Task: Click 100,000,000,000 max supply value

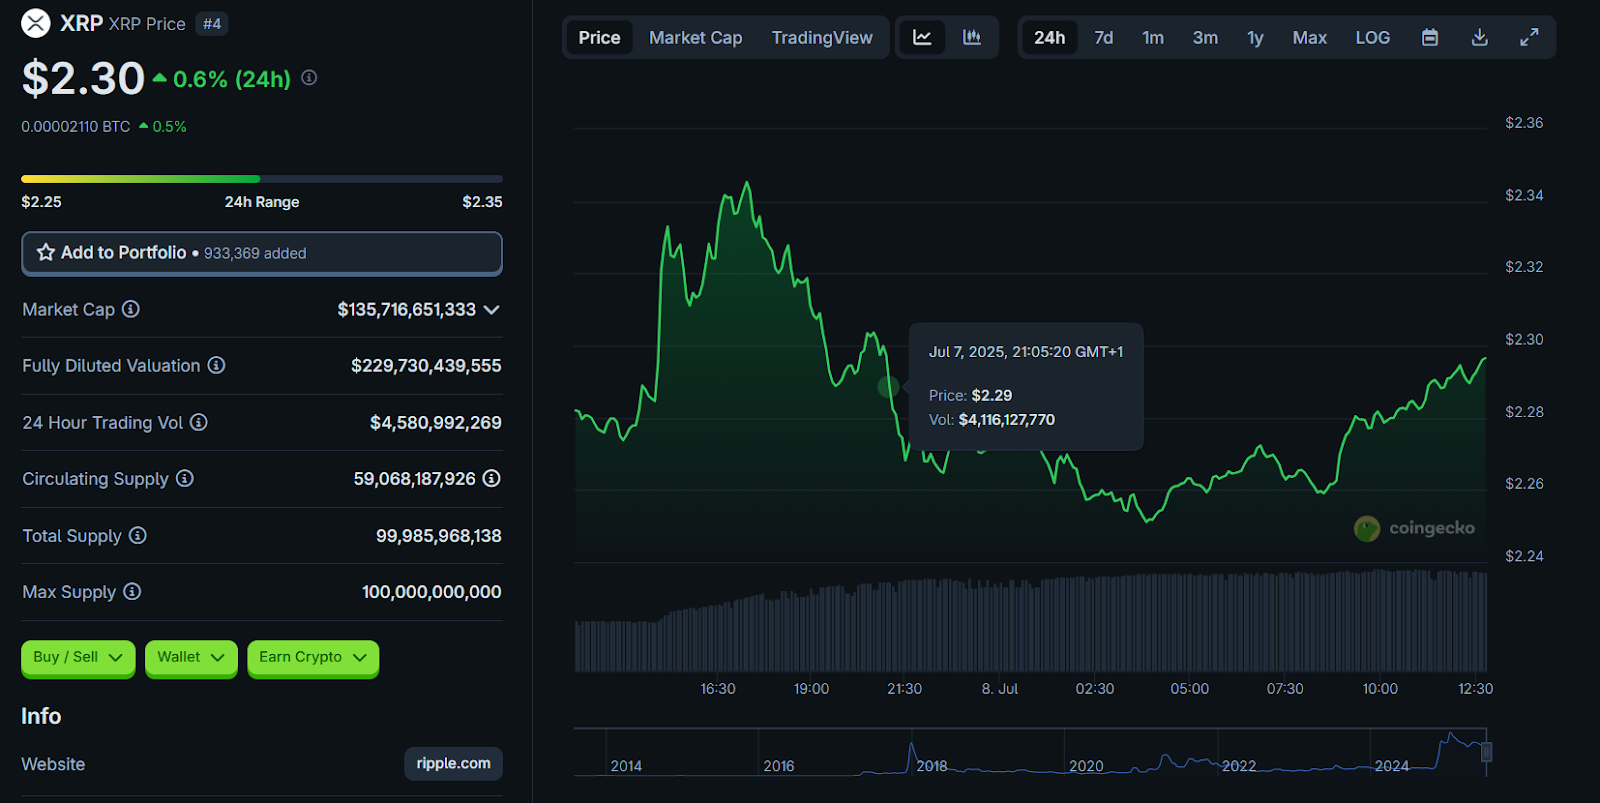Action: pyautogui.click(x=432, y=592)
